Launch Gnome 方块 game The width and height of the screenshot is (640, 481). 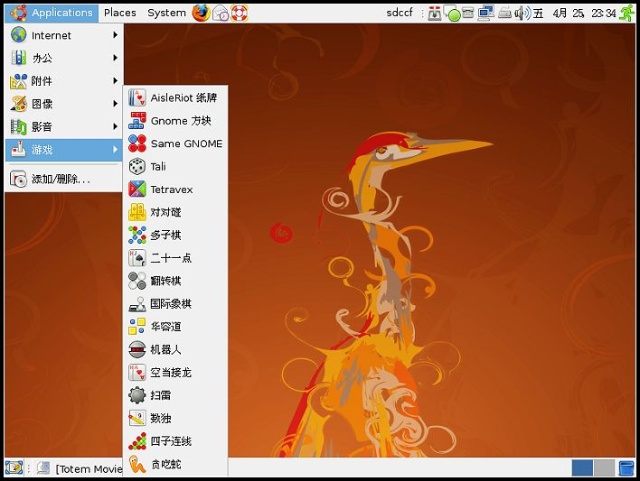[176, 121]
